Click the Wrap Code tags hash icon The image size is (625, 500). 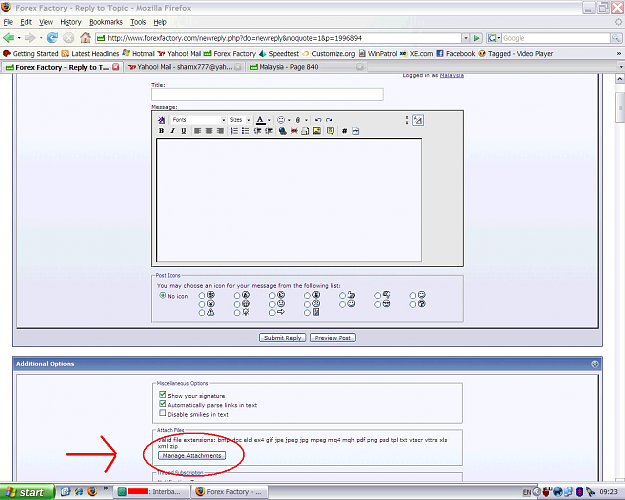click(344, 131)
